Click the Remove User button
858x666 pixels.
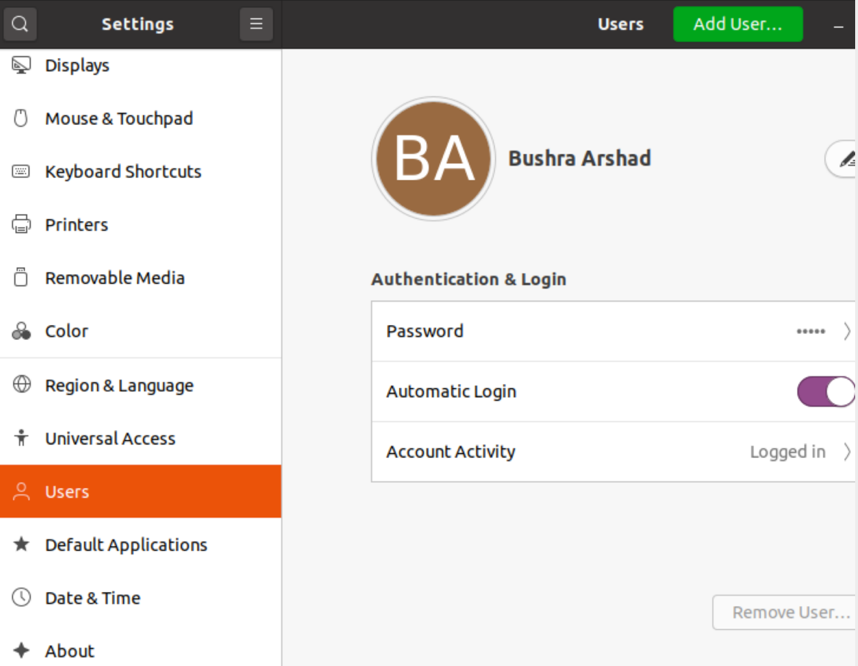click(x=786, y=613)
